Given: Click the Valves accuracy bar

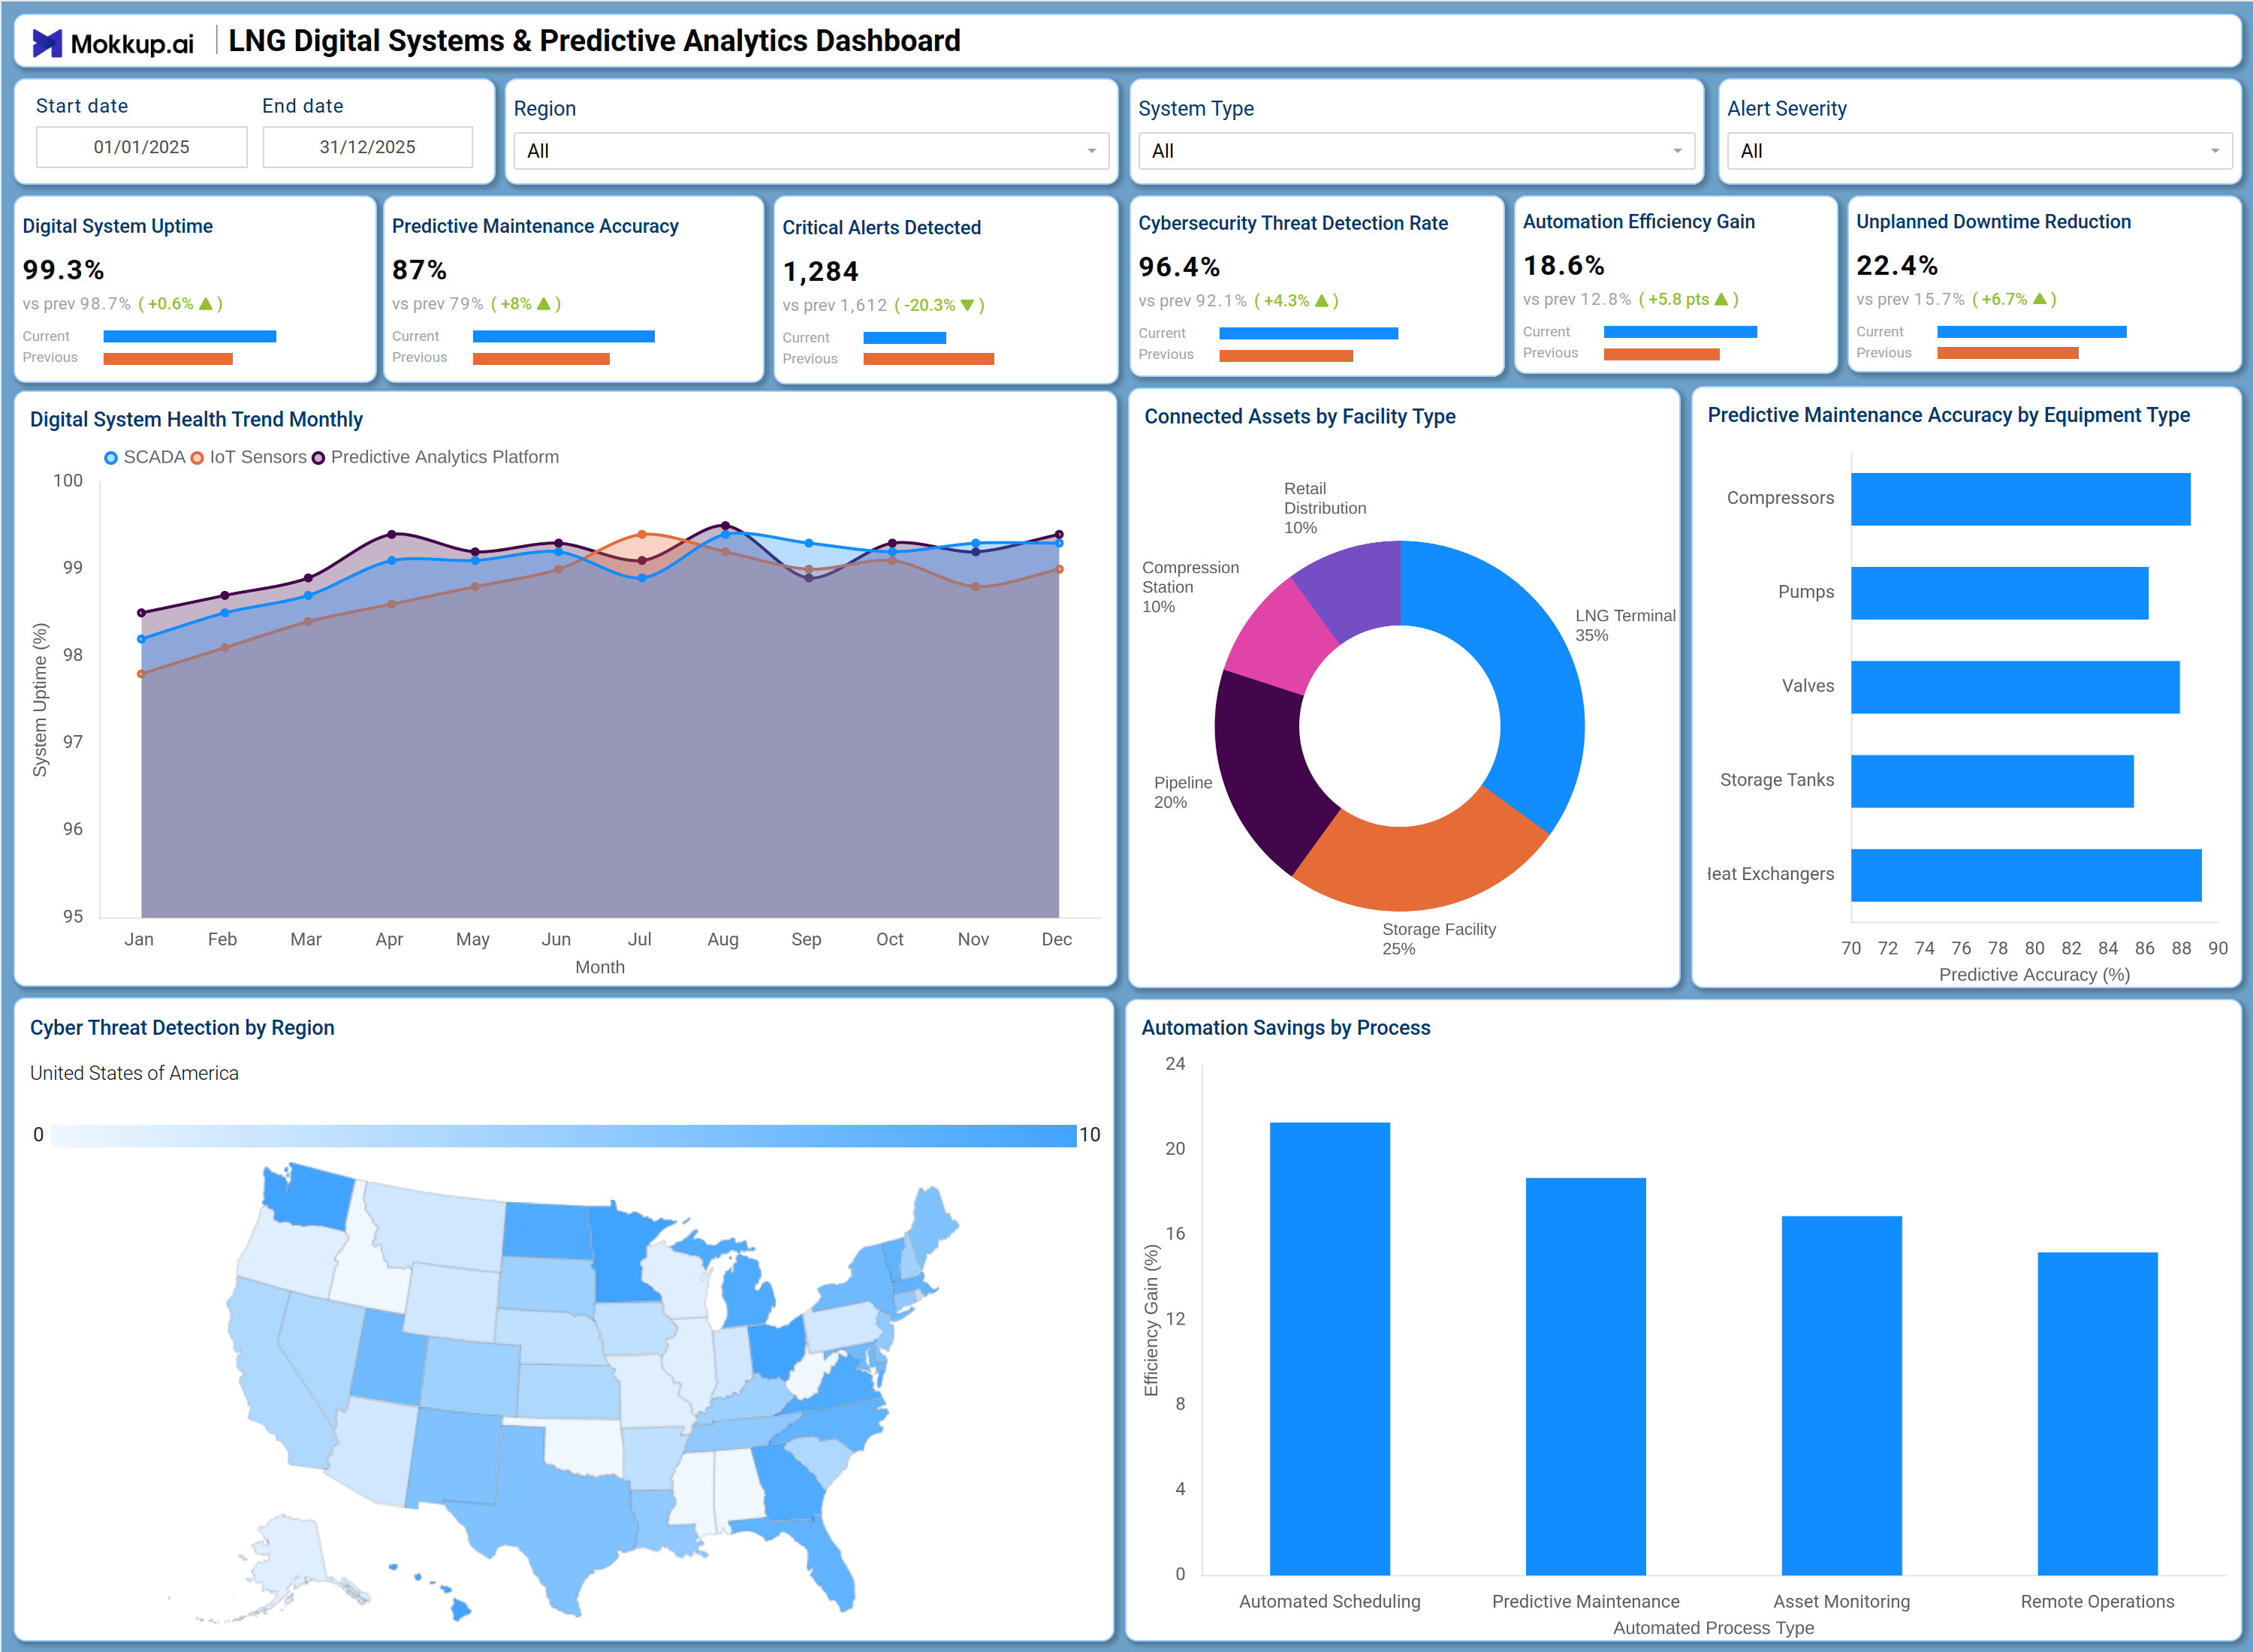Looking at the screenshot, I should pyautogui.click(x=2015, y=687).
